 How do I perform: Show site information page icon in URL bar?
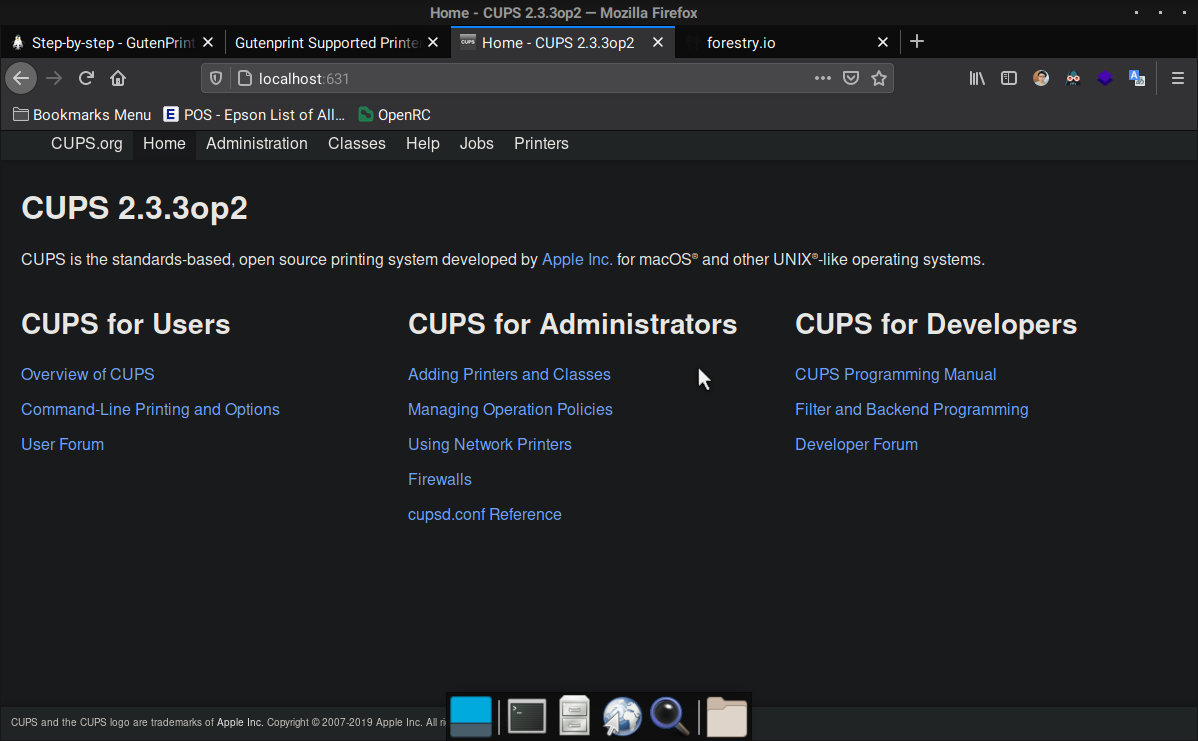244,78
